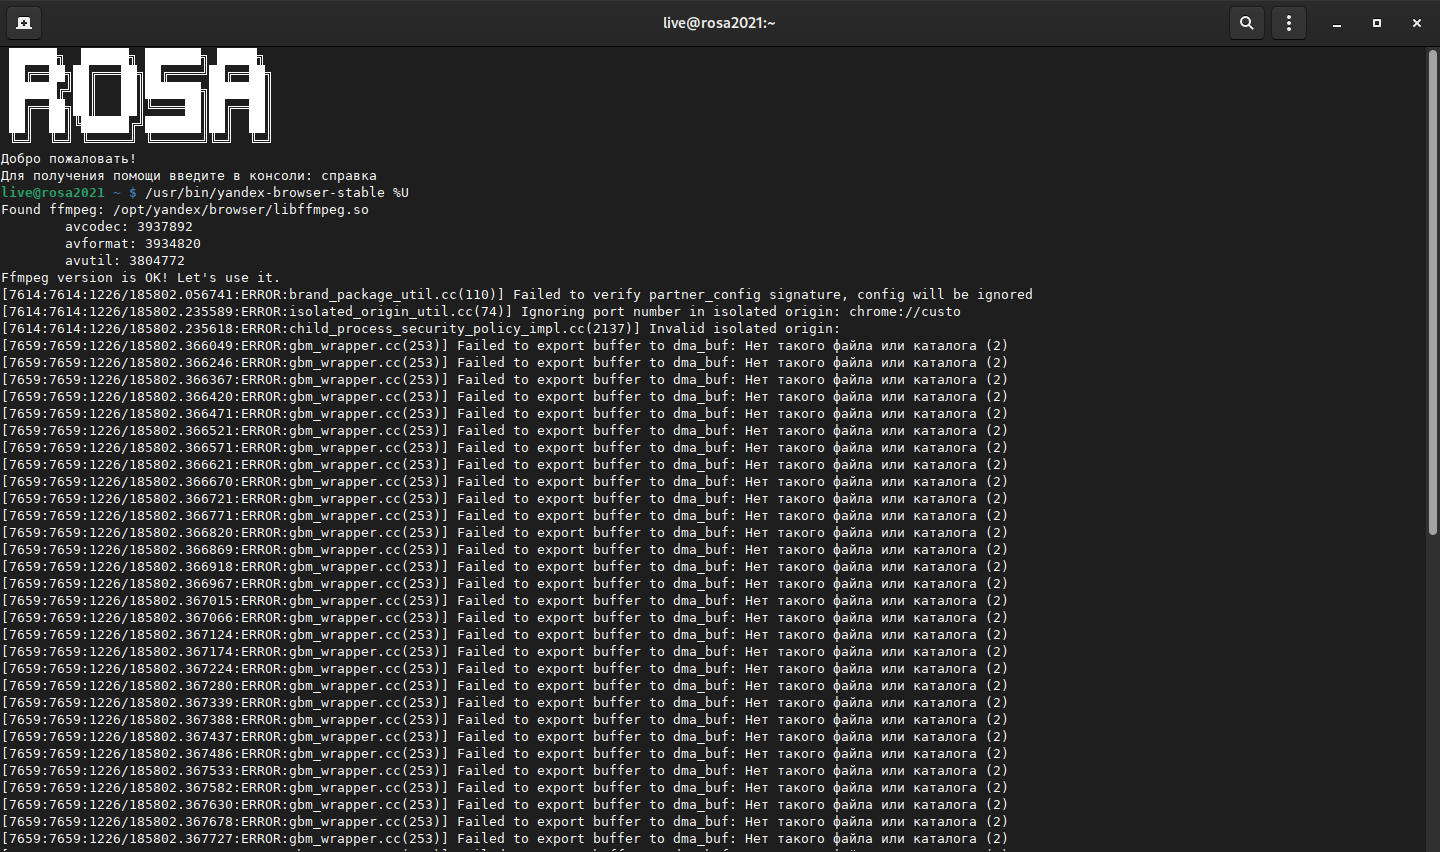
Task: Open a new terminal tab
Action: (x=24, y=23)
